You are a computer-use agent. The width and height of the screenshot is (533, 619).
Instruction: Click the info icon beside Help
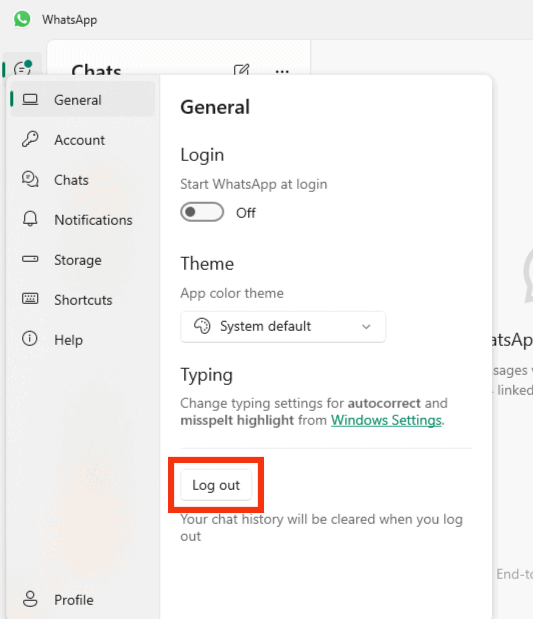30,339
